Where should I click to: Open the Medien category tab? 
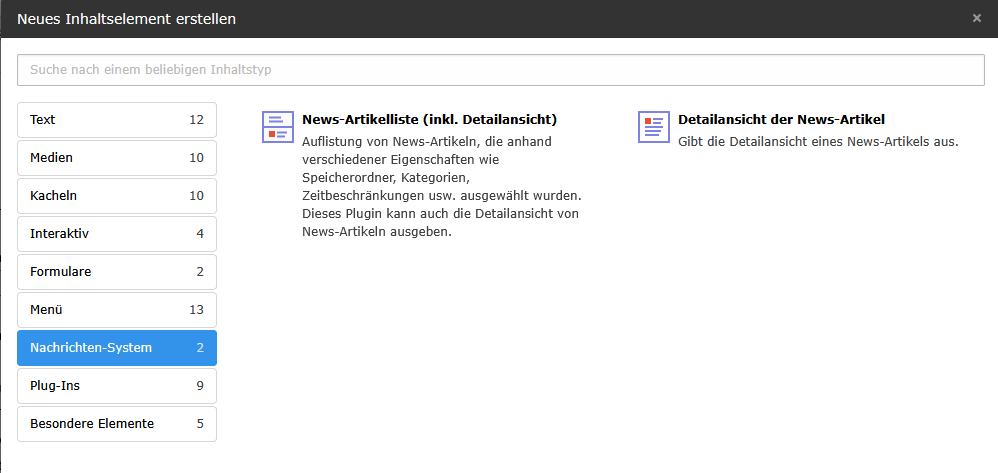click(116, 158)
